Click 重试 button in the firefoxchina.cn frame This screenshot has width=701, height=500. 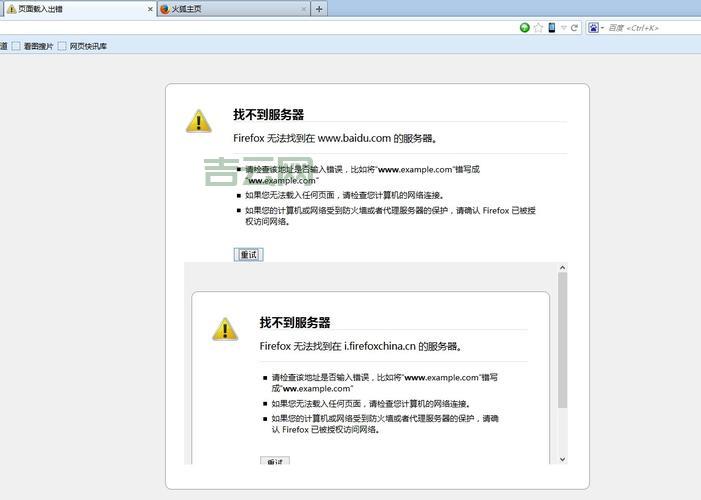pyautogui.click(x=275, y=461)
